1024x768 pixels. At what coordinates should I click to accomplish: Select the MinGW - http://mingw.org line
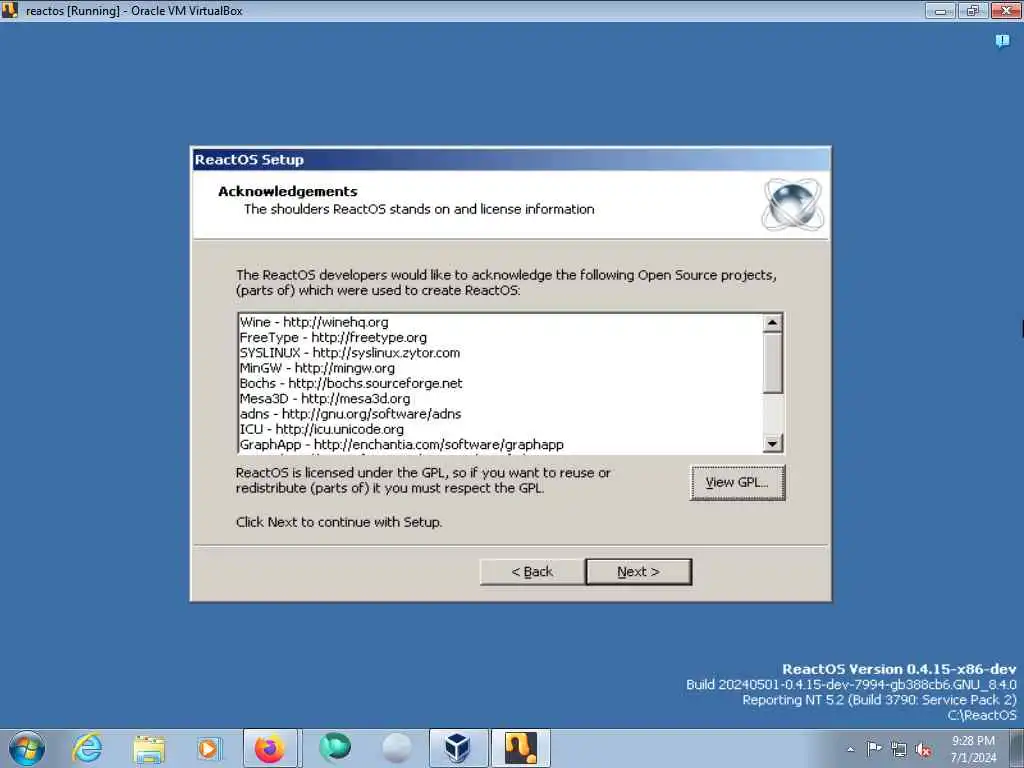point(317,368)
